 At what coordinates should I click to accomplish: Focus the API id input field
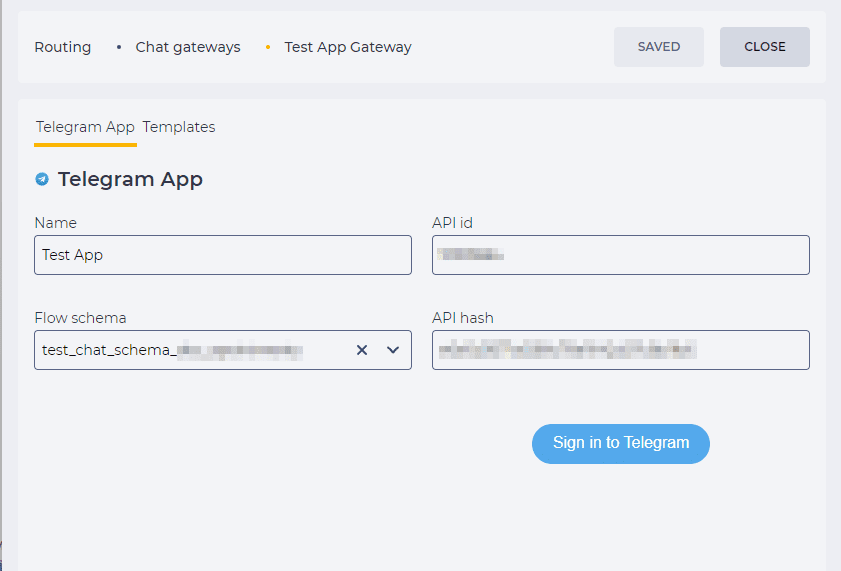[x=621, y=255]
